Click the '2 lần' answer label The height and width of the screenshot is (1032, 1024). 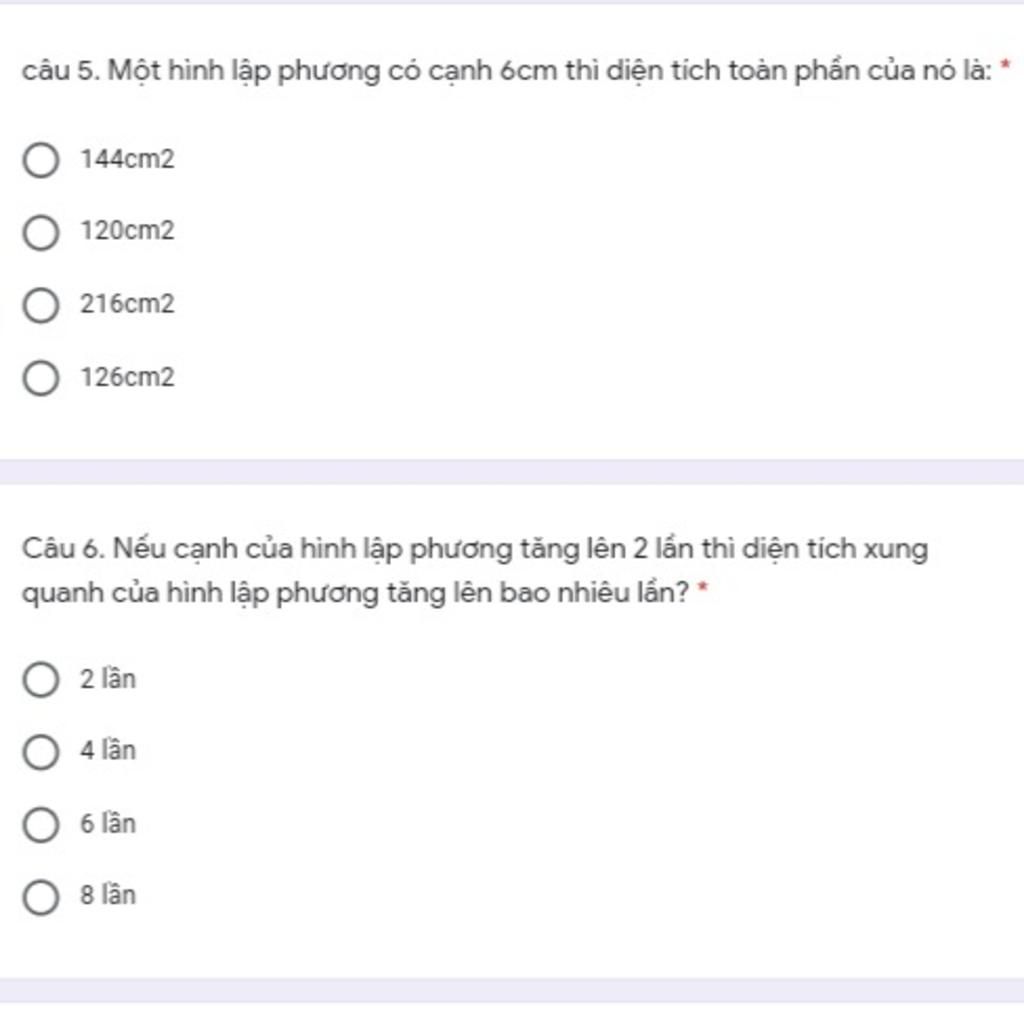pyautogui.click(x=108, y=679)
